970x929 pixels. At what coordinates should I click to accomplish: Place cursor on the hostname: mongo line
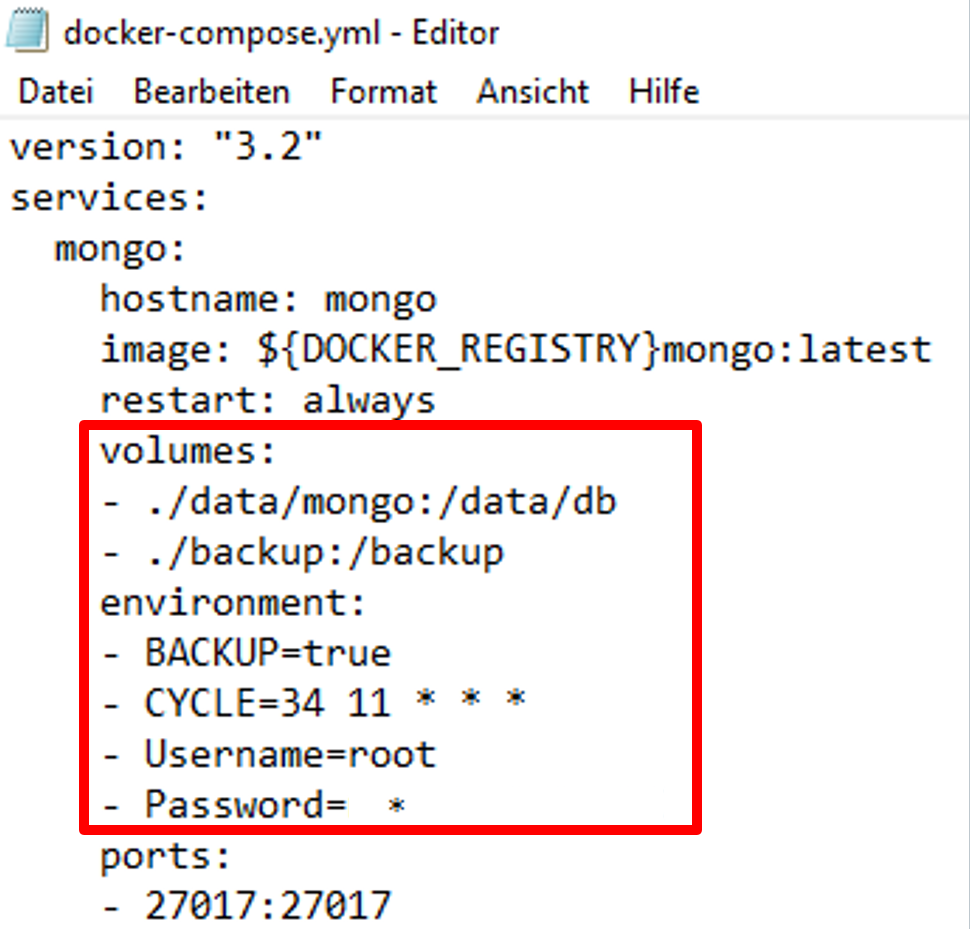point(268,299)
